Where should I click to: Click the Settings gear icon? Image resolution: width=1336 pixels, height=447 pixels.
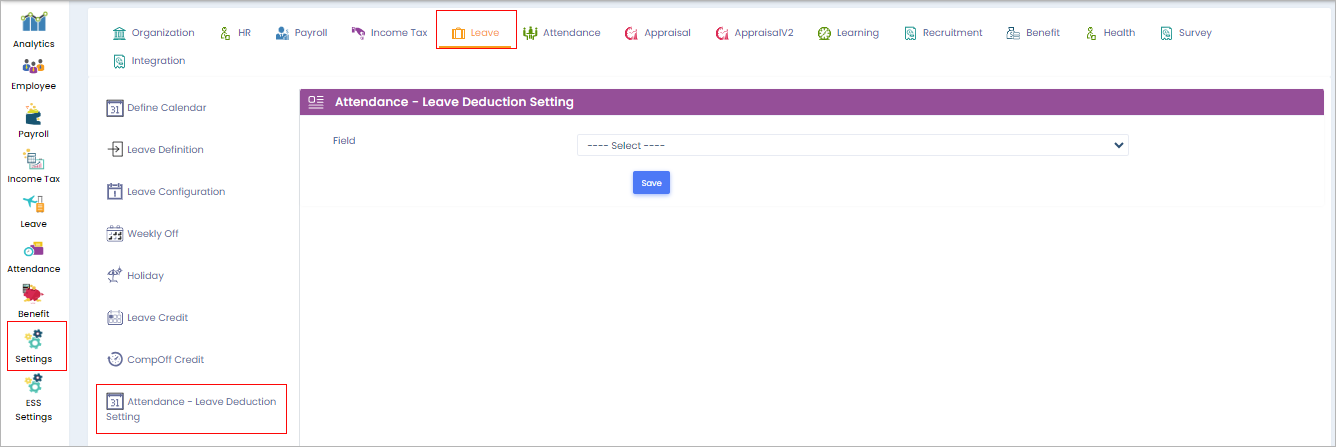[x=34, y=340]
